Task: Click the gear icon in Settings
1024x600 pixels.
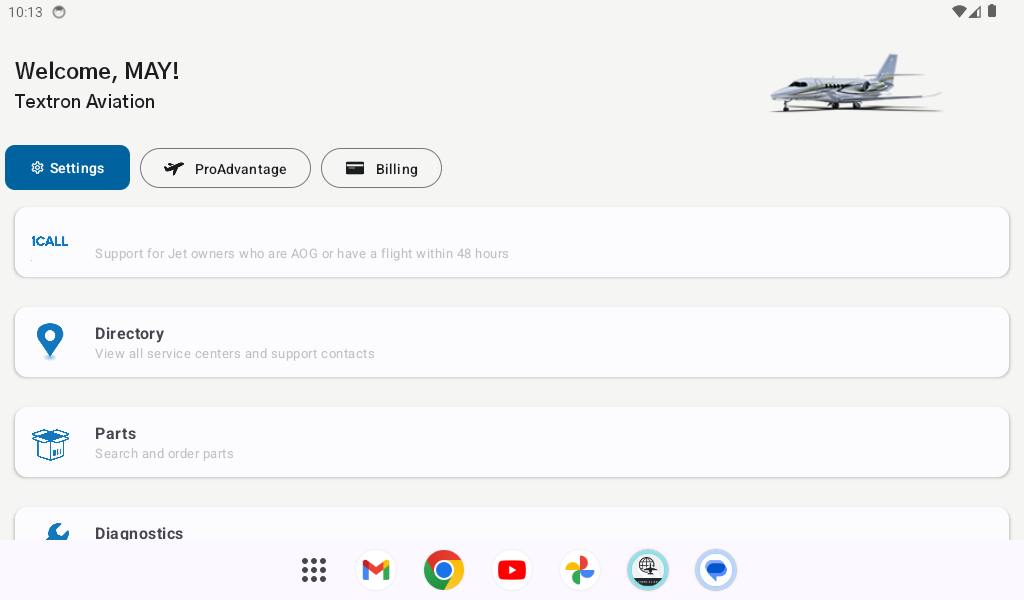Action: [37, 168]
